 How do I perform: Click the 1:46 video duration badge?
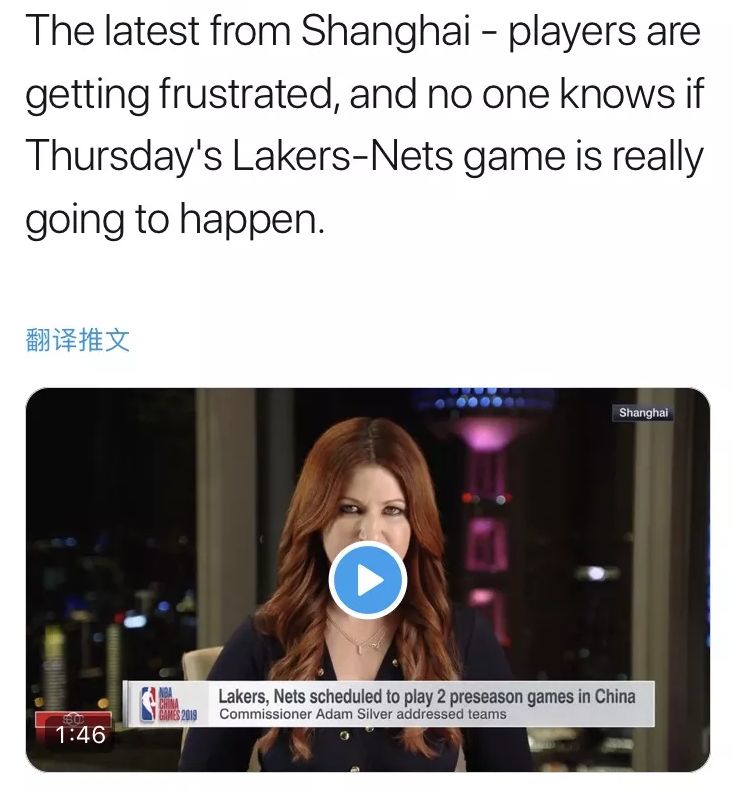tap(80, 735)
